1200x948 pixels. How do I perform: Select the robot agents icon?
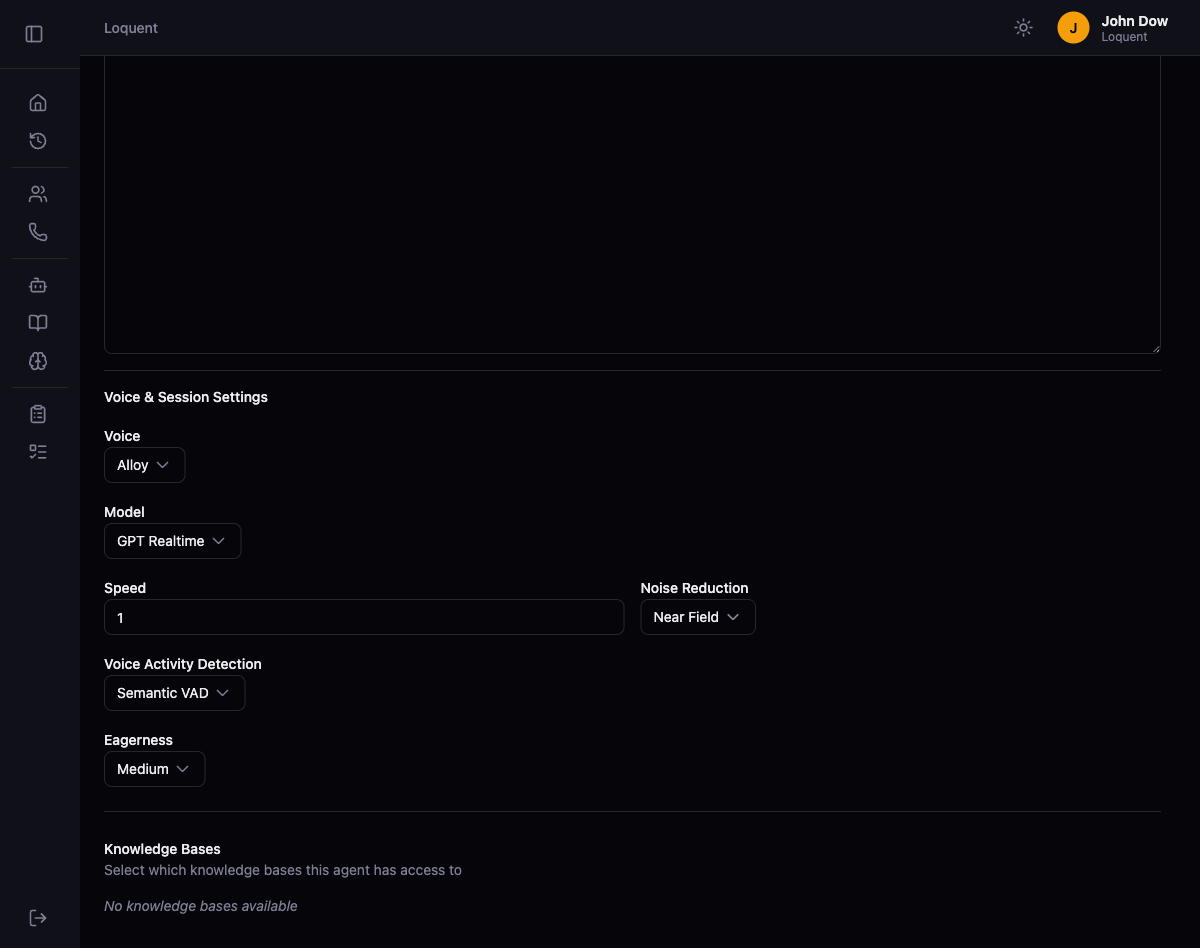tap(38, 285)
